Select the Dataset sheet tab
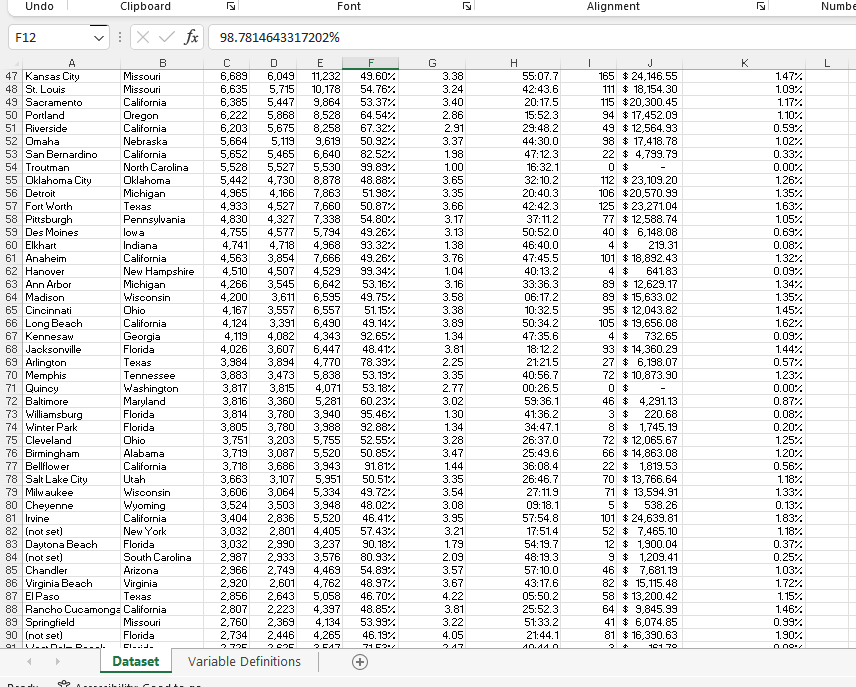The width and height of the screenshot is (856, 687). click(x=135, y=662)
